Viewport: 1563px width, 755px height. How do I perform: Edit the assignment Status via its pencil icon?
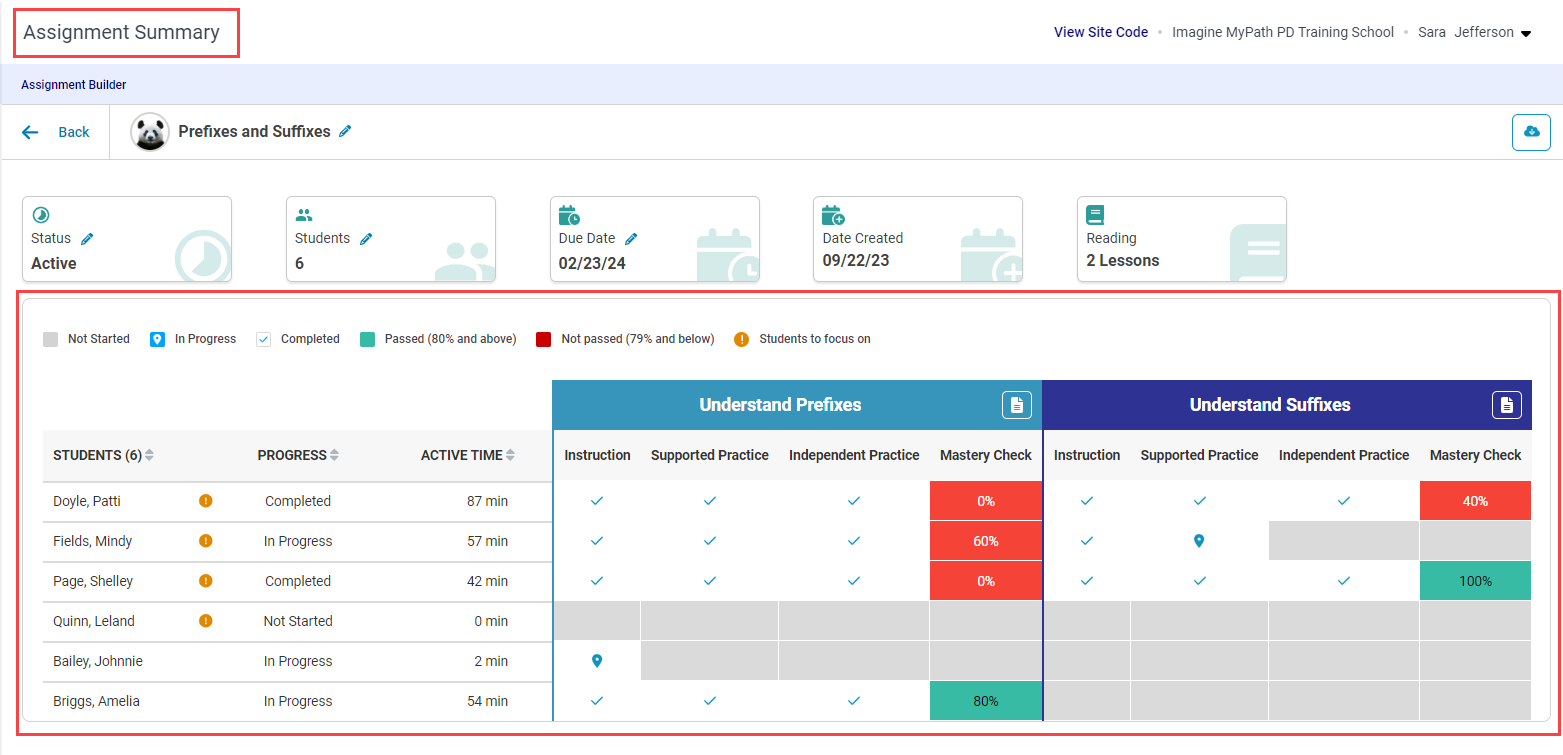coord(88,238)
